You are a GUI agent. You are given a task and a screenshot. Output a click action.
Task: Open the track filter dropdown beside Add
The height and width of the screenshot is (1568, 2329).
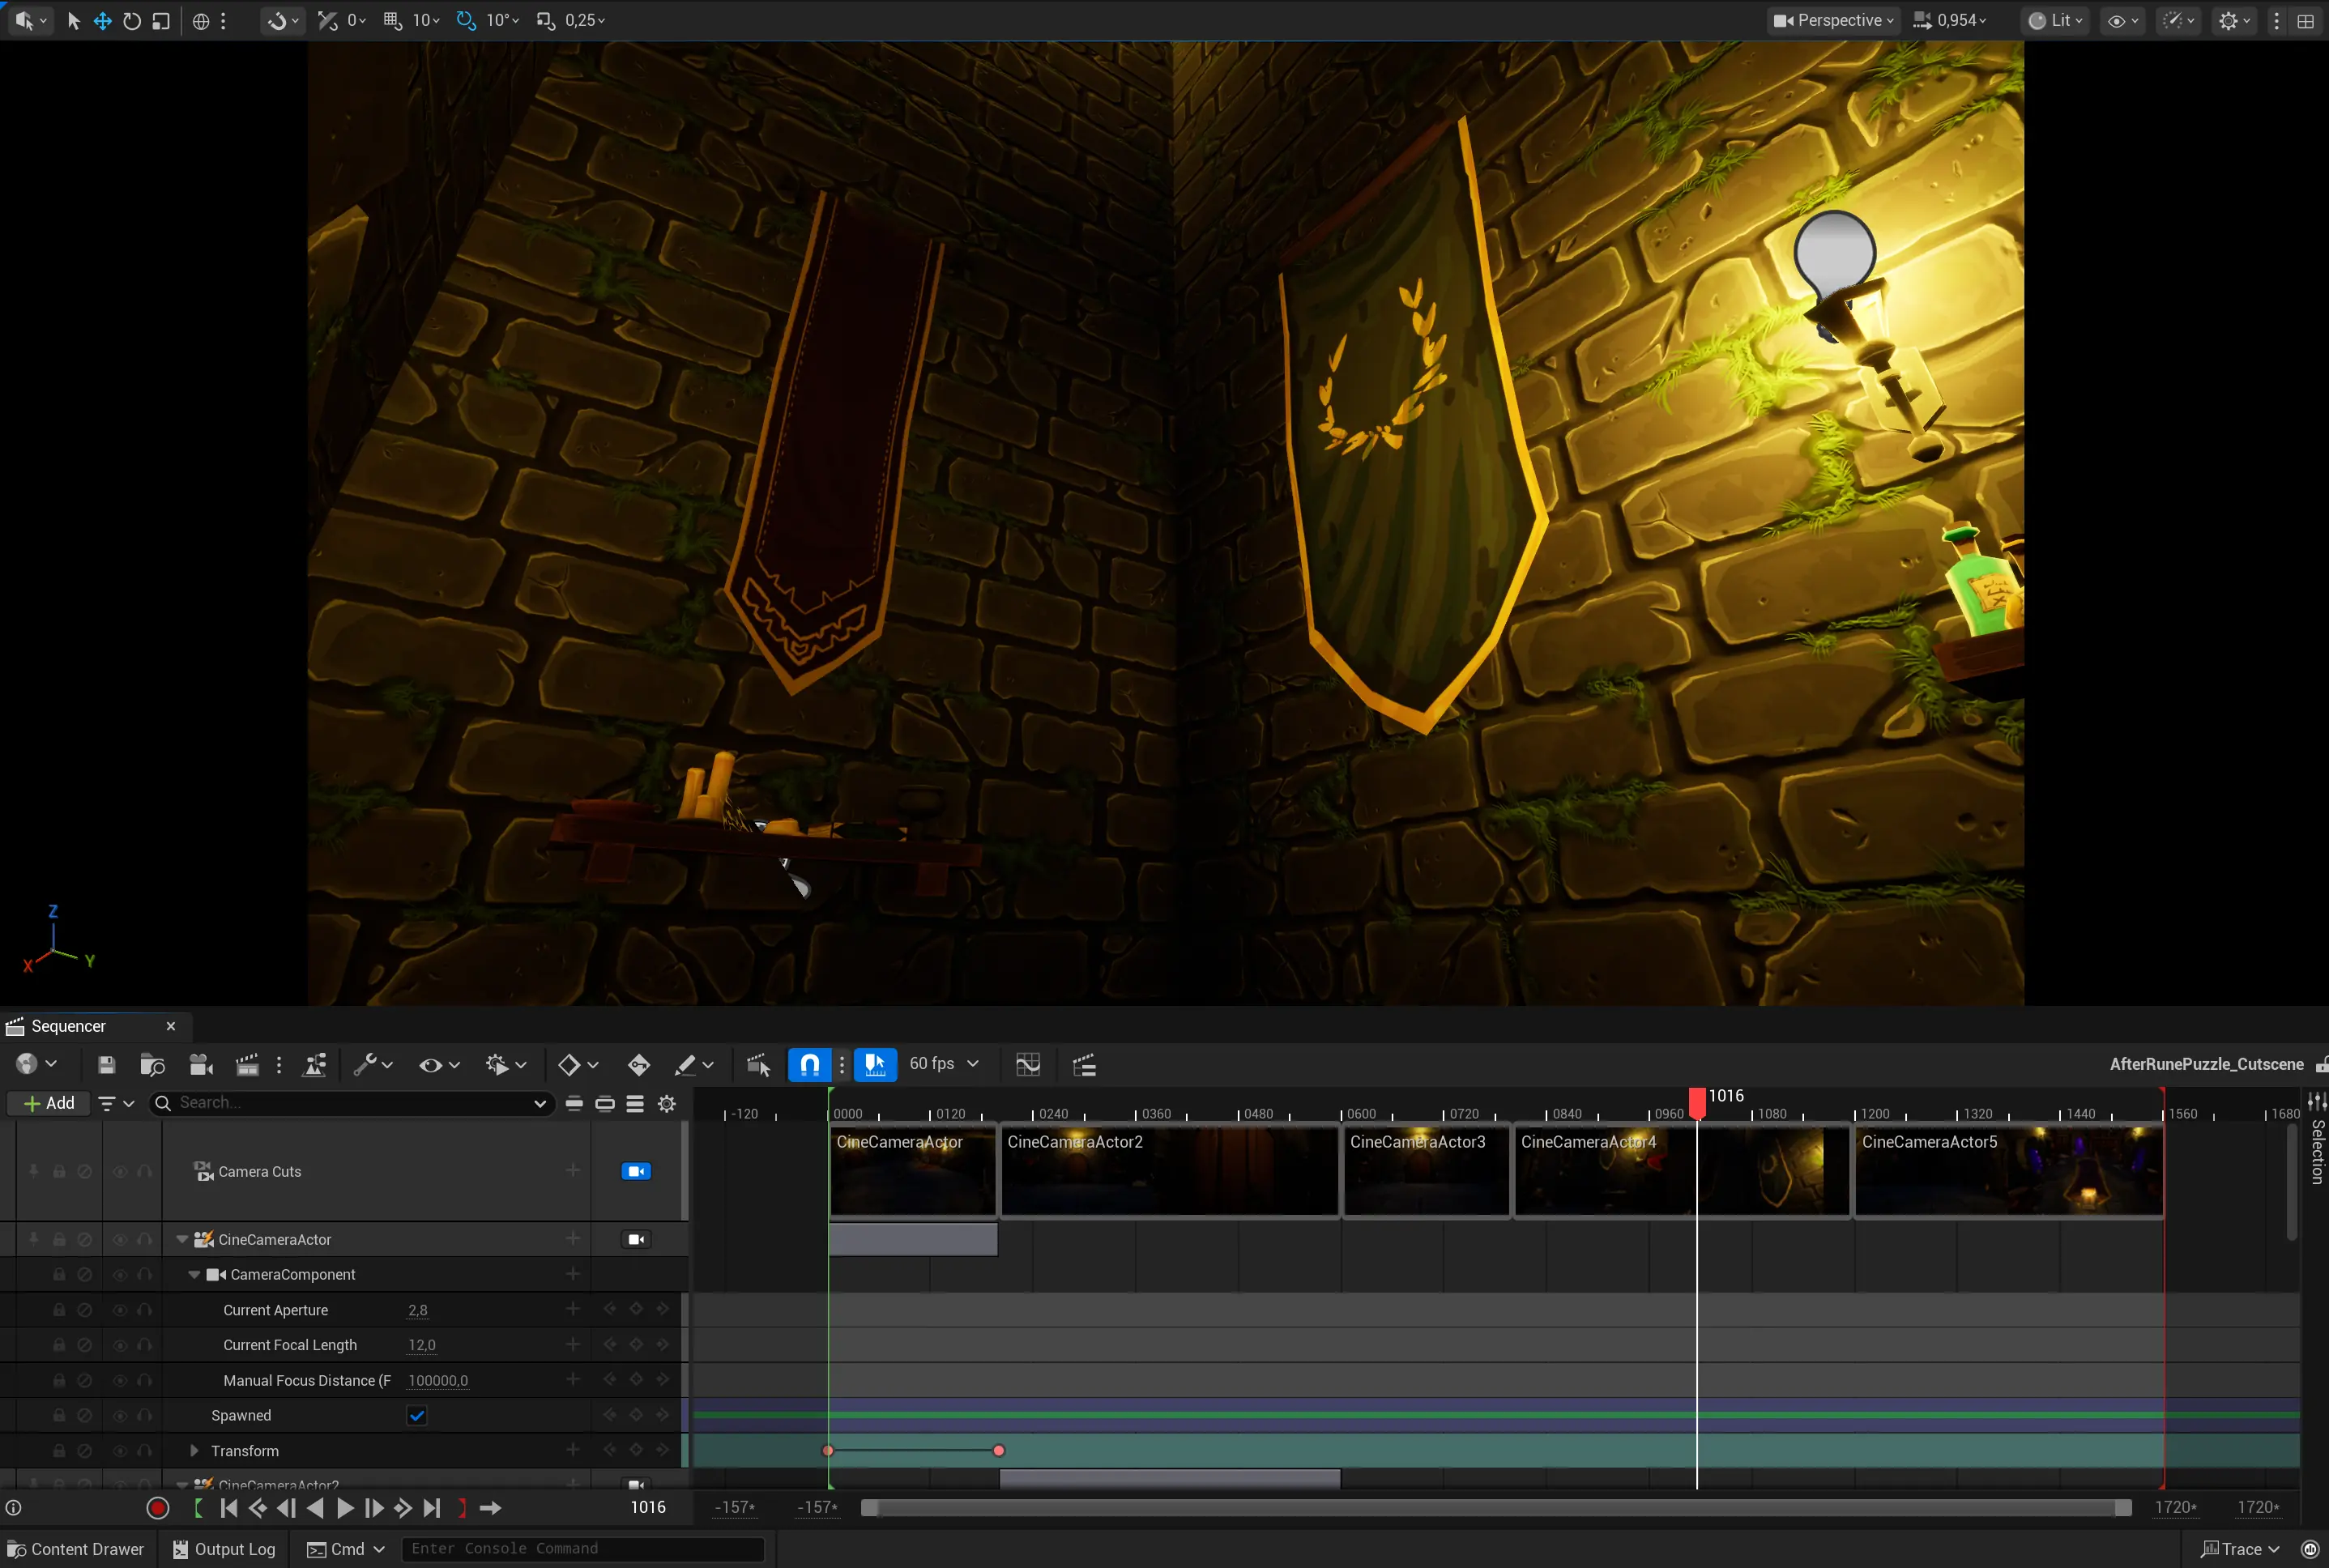[116, 1103]
